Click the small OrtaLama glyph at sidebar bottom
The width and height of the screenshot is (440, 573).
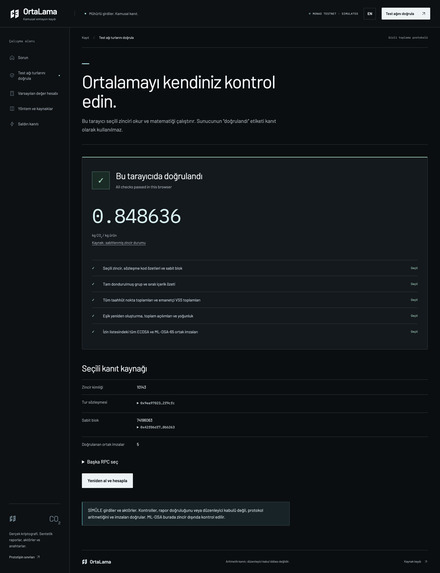(12, 519)
